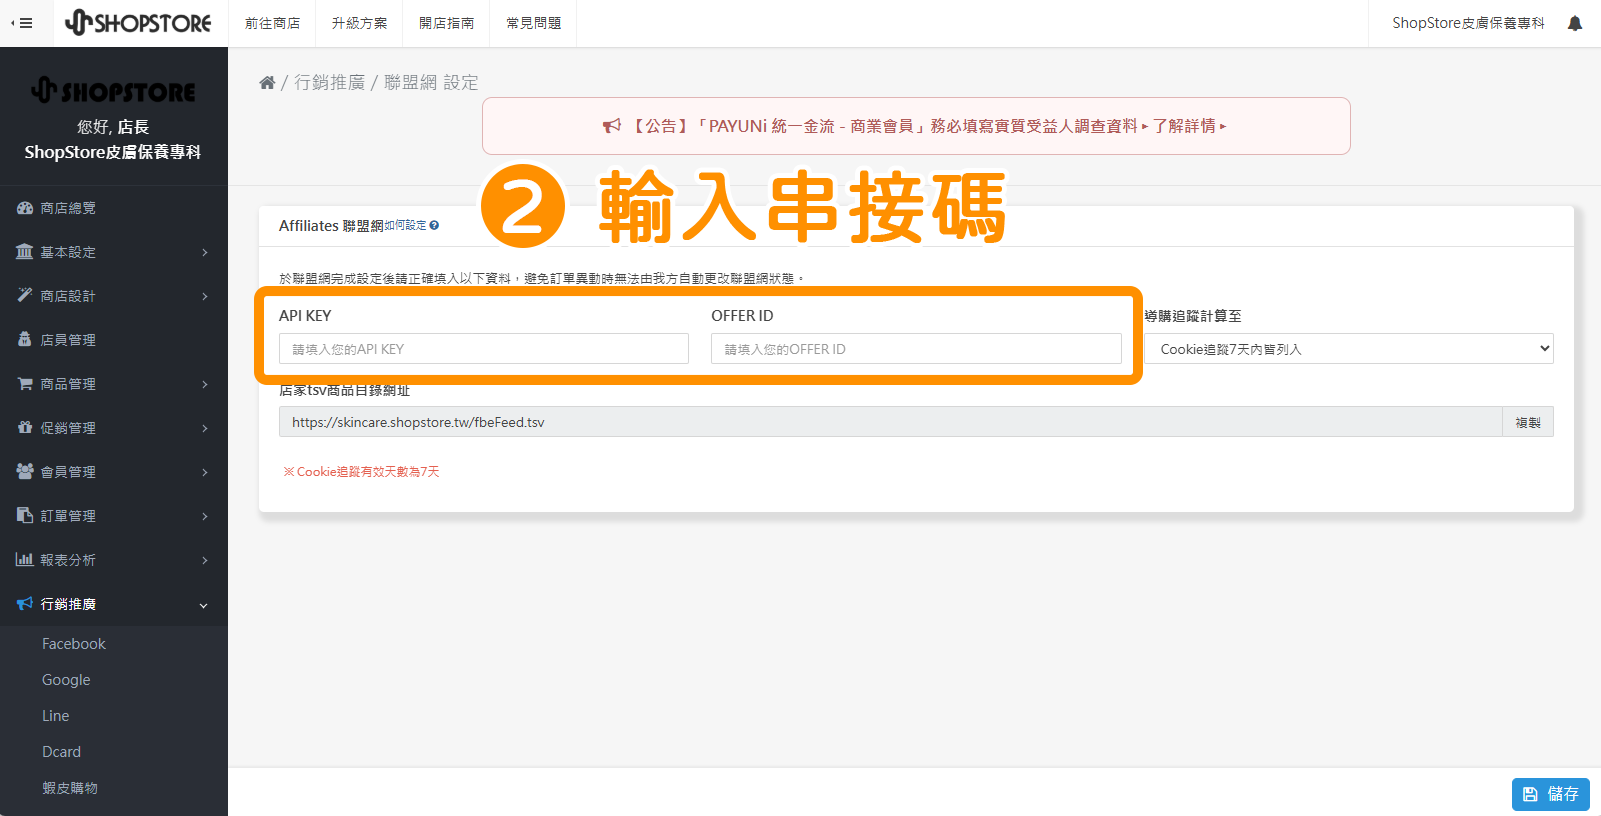Focus the OFFER ID text field
Image resolution: width=1601 pixels, height=816 pixels.
pos(915,349)
